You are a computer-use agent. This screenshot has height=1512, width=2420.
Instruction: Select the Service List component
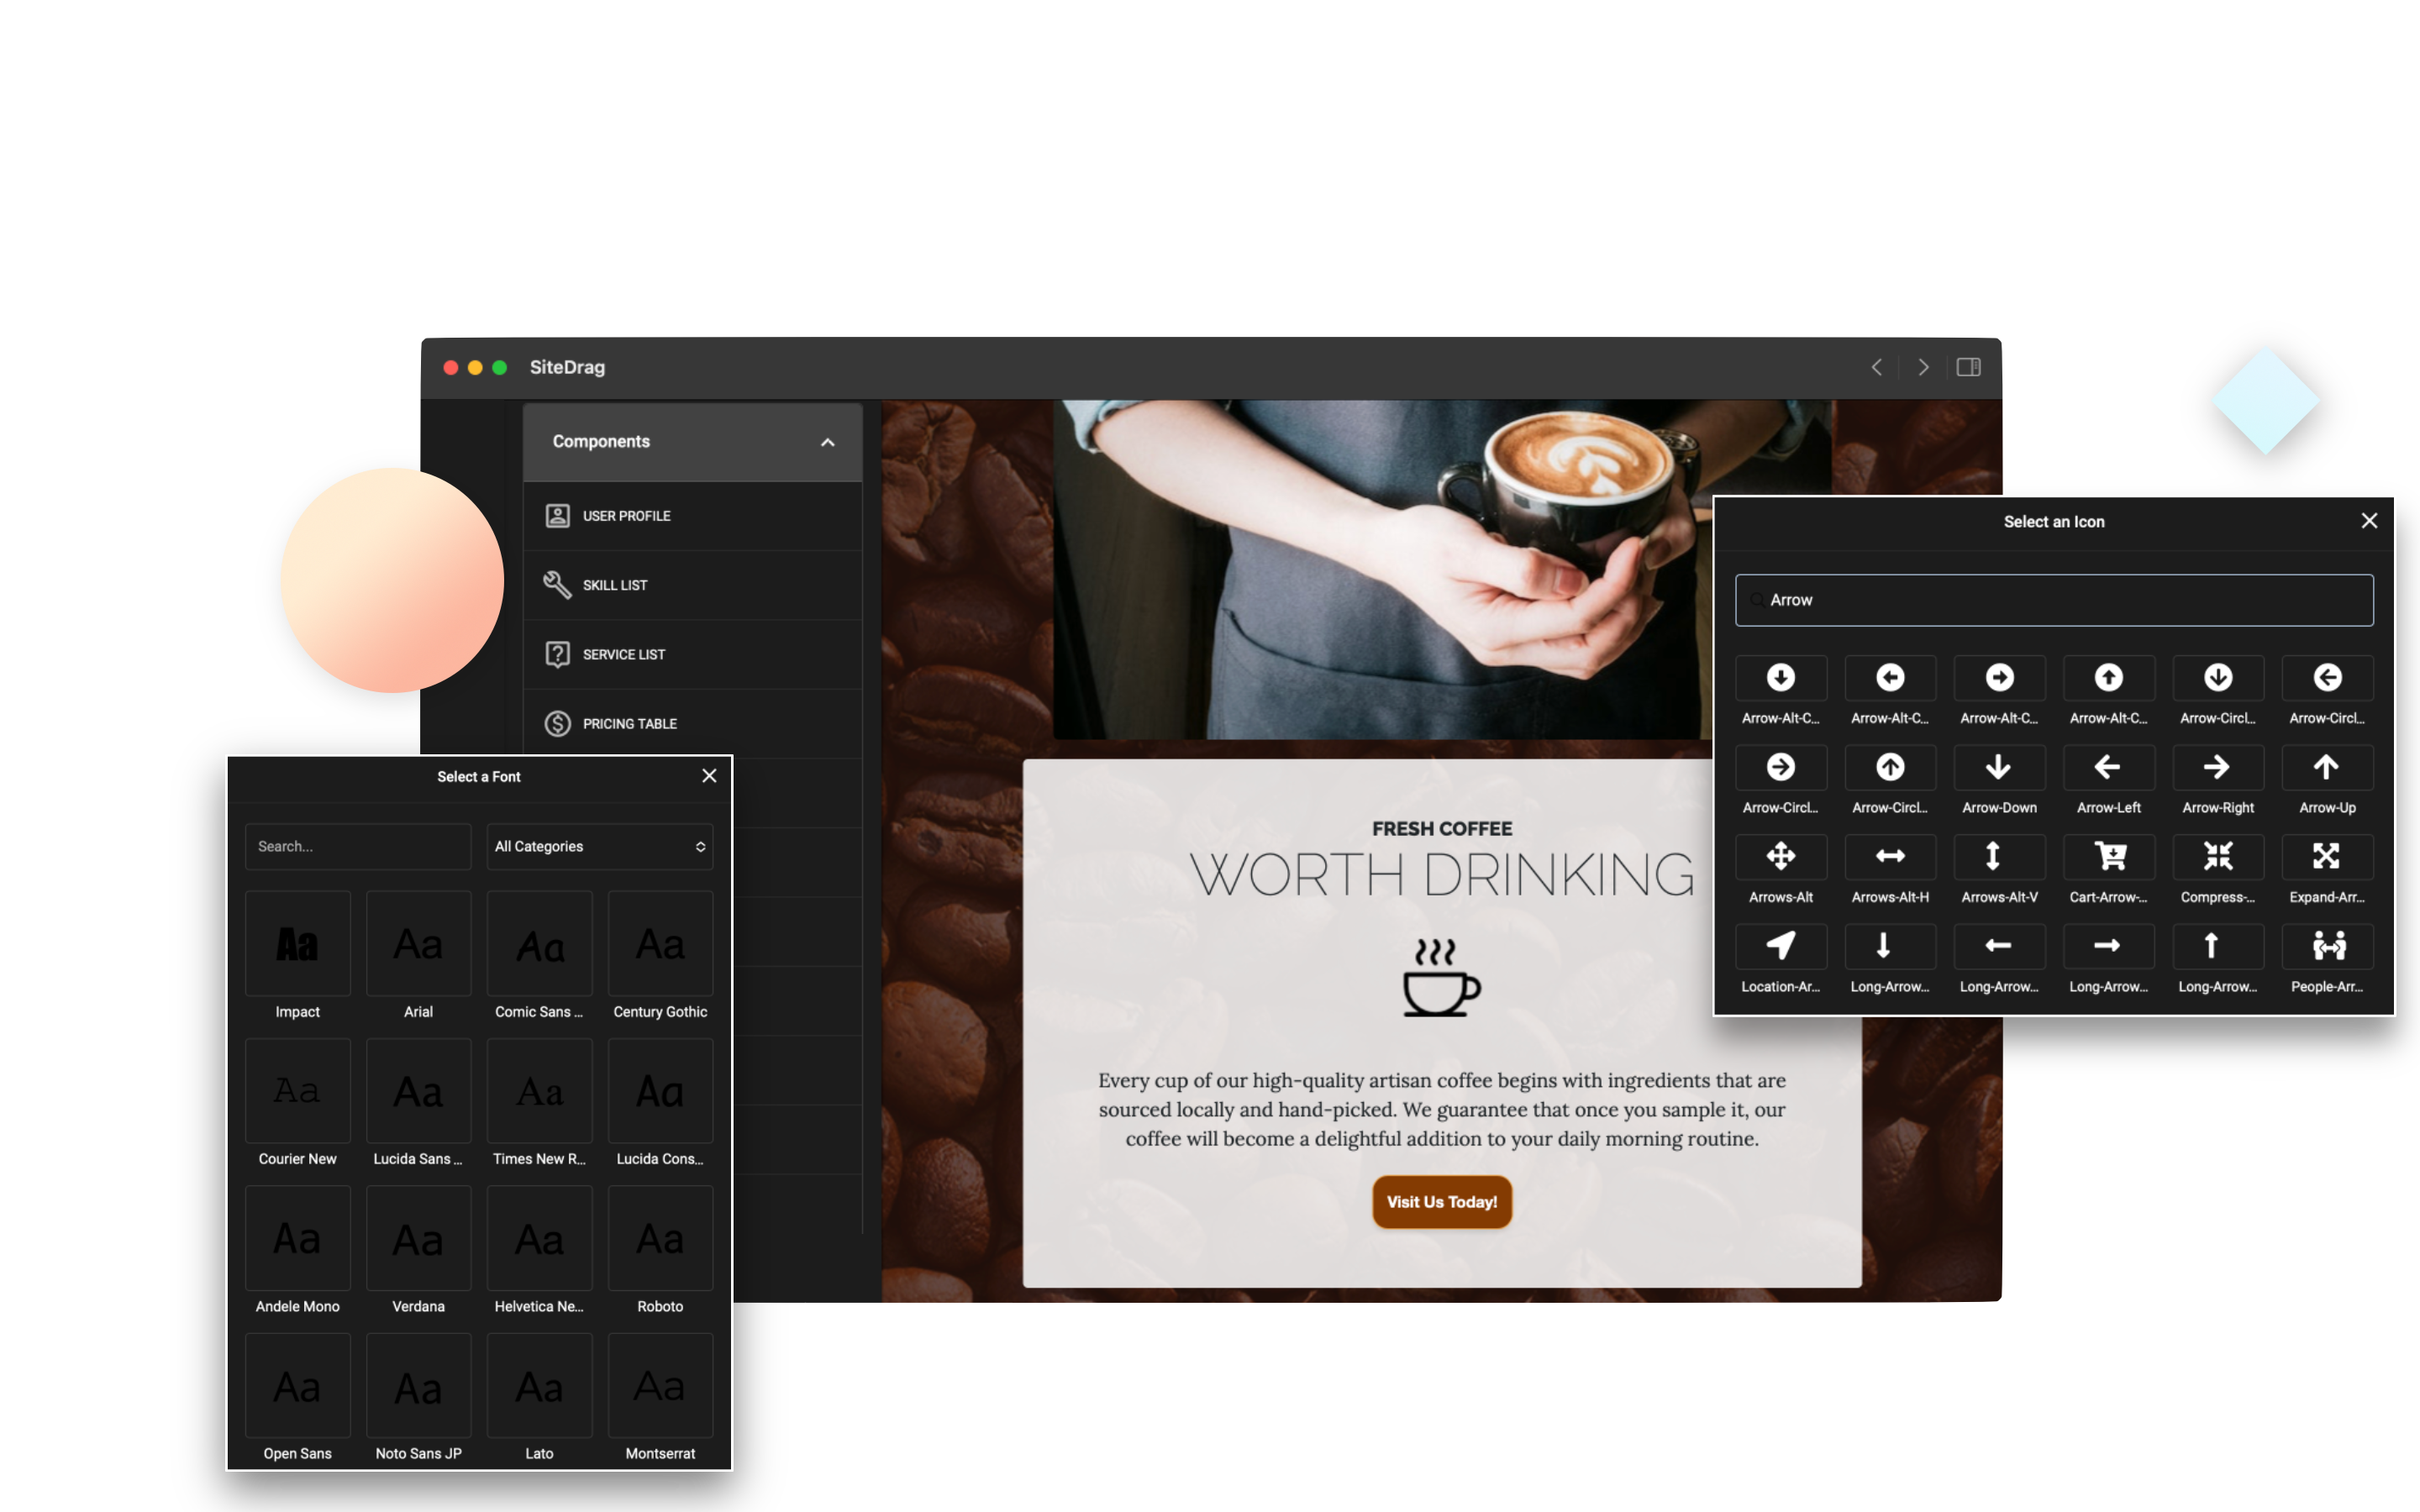coord(692,654)
